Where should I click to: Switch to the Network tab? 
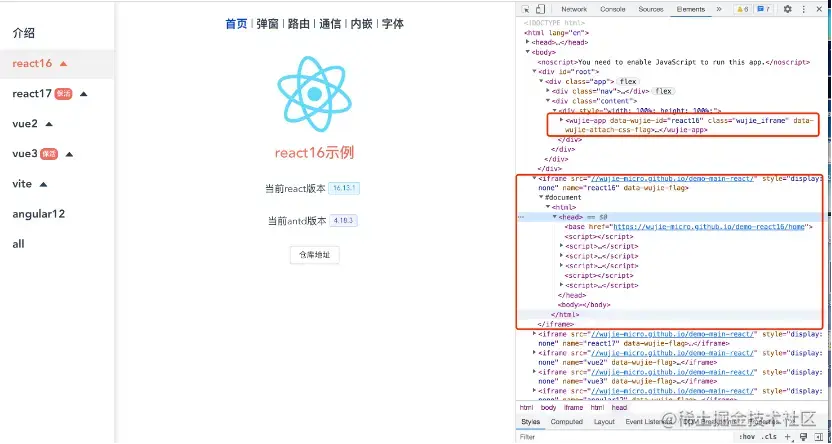574,9
